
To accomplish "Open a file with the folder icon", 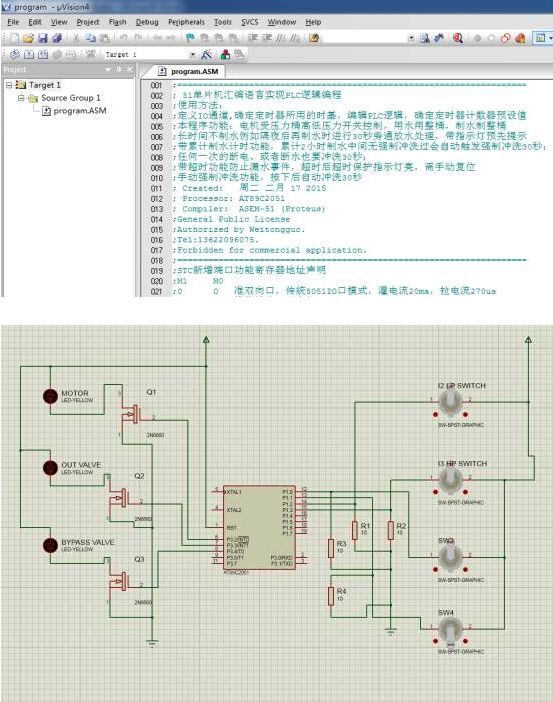I will pyautogui.click(x=28, y=39).
